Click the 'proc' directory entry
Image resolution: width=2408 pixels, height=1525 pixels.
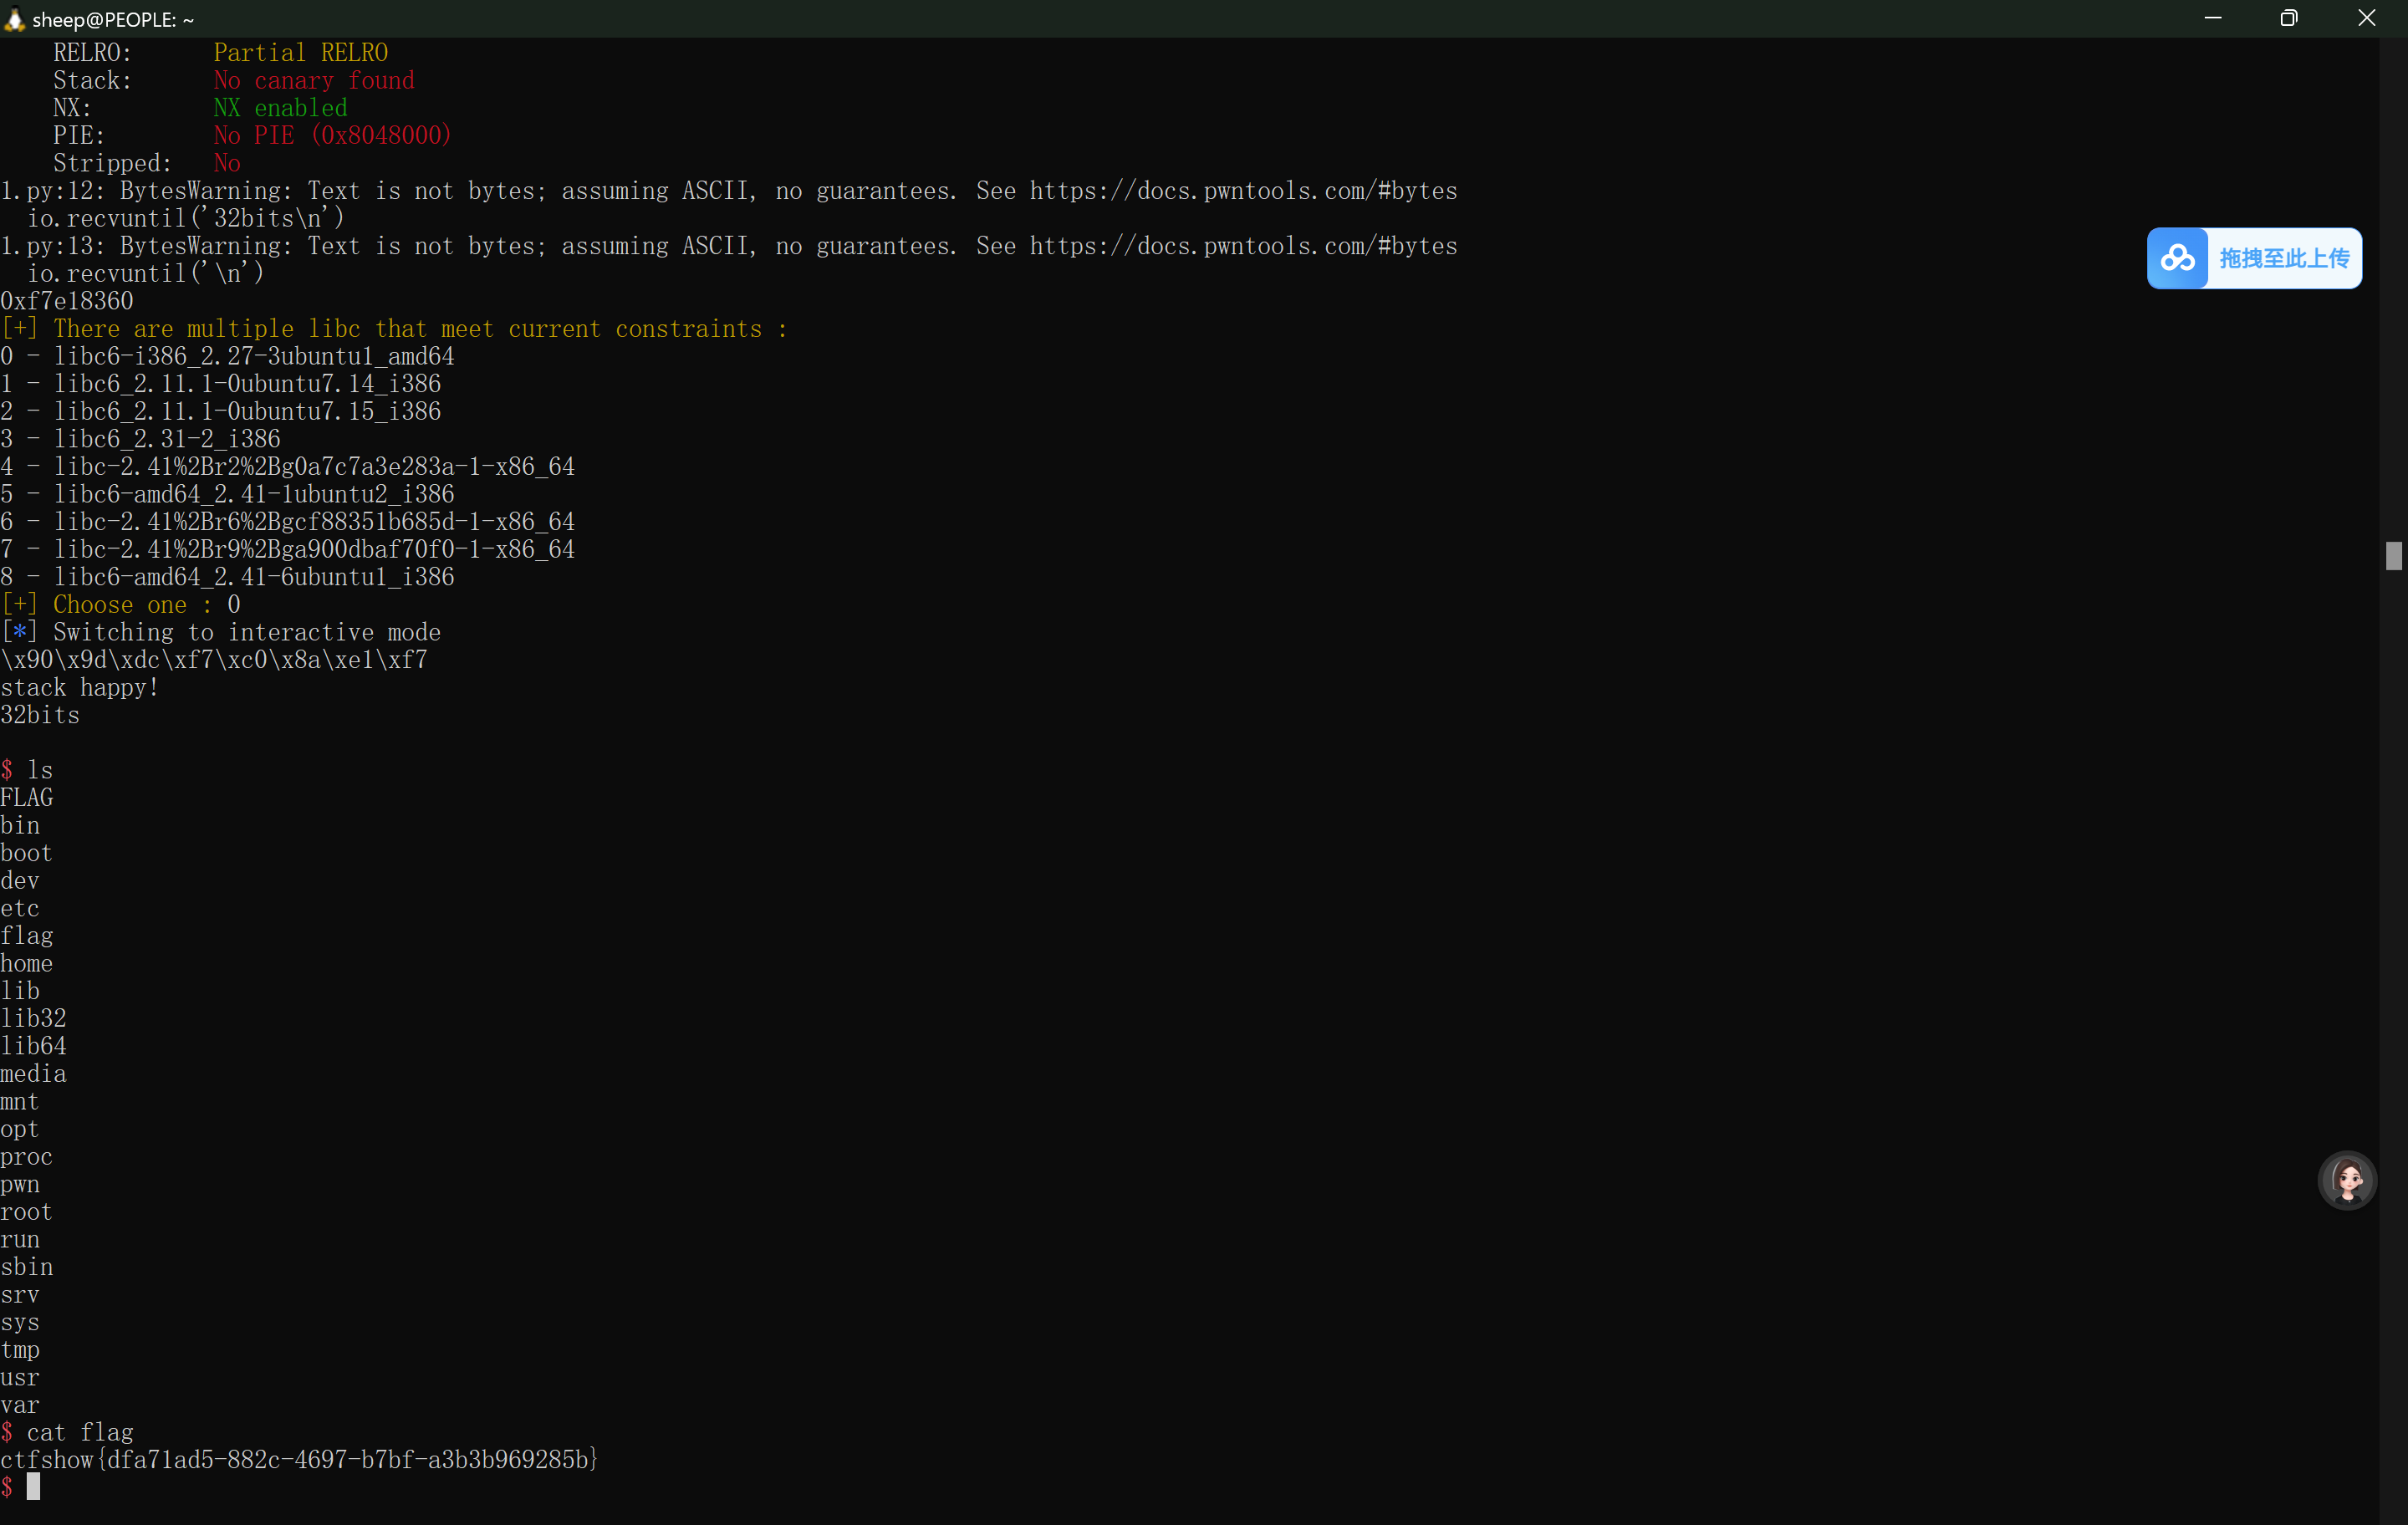click(26, 1157)
